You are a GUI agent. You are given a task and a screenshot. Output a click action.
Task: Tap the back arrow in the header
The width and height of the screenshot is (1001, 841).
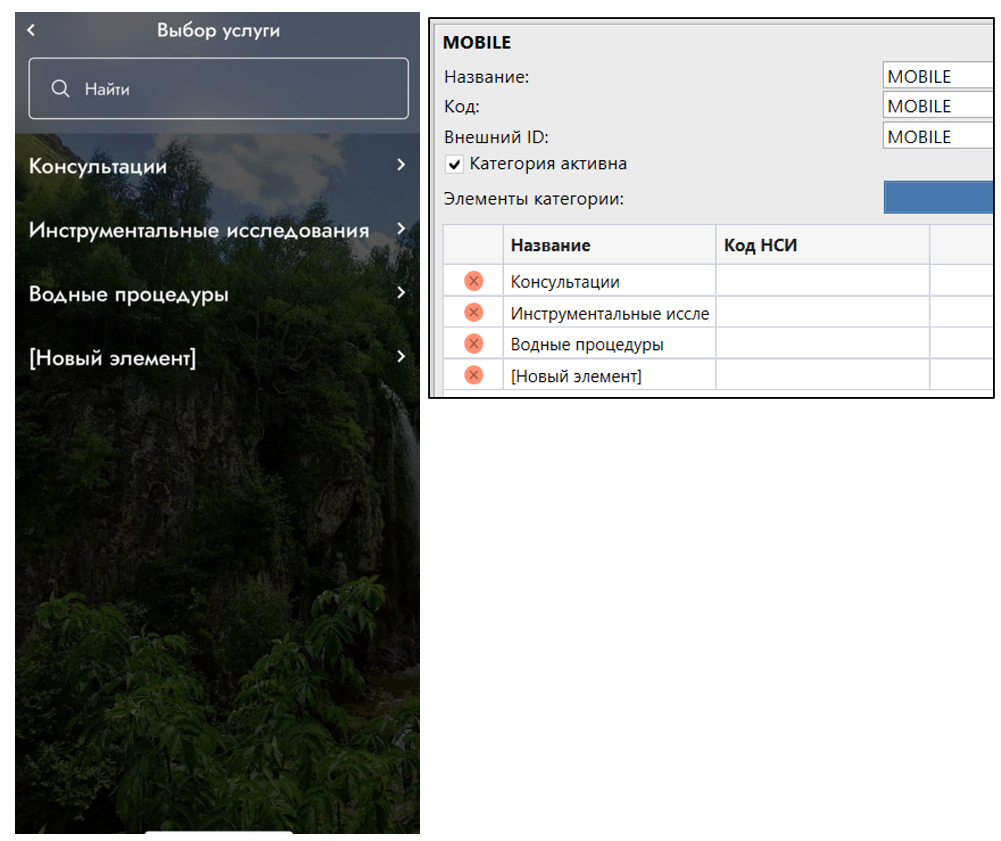31,30
